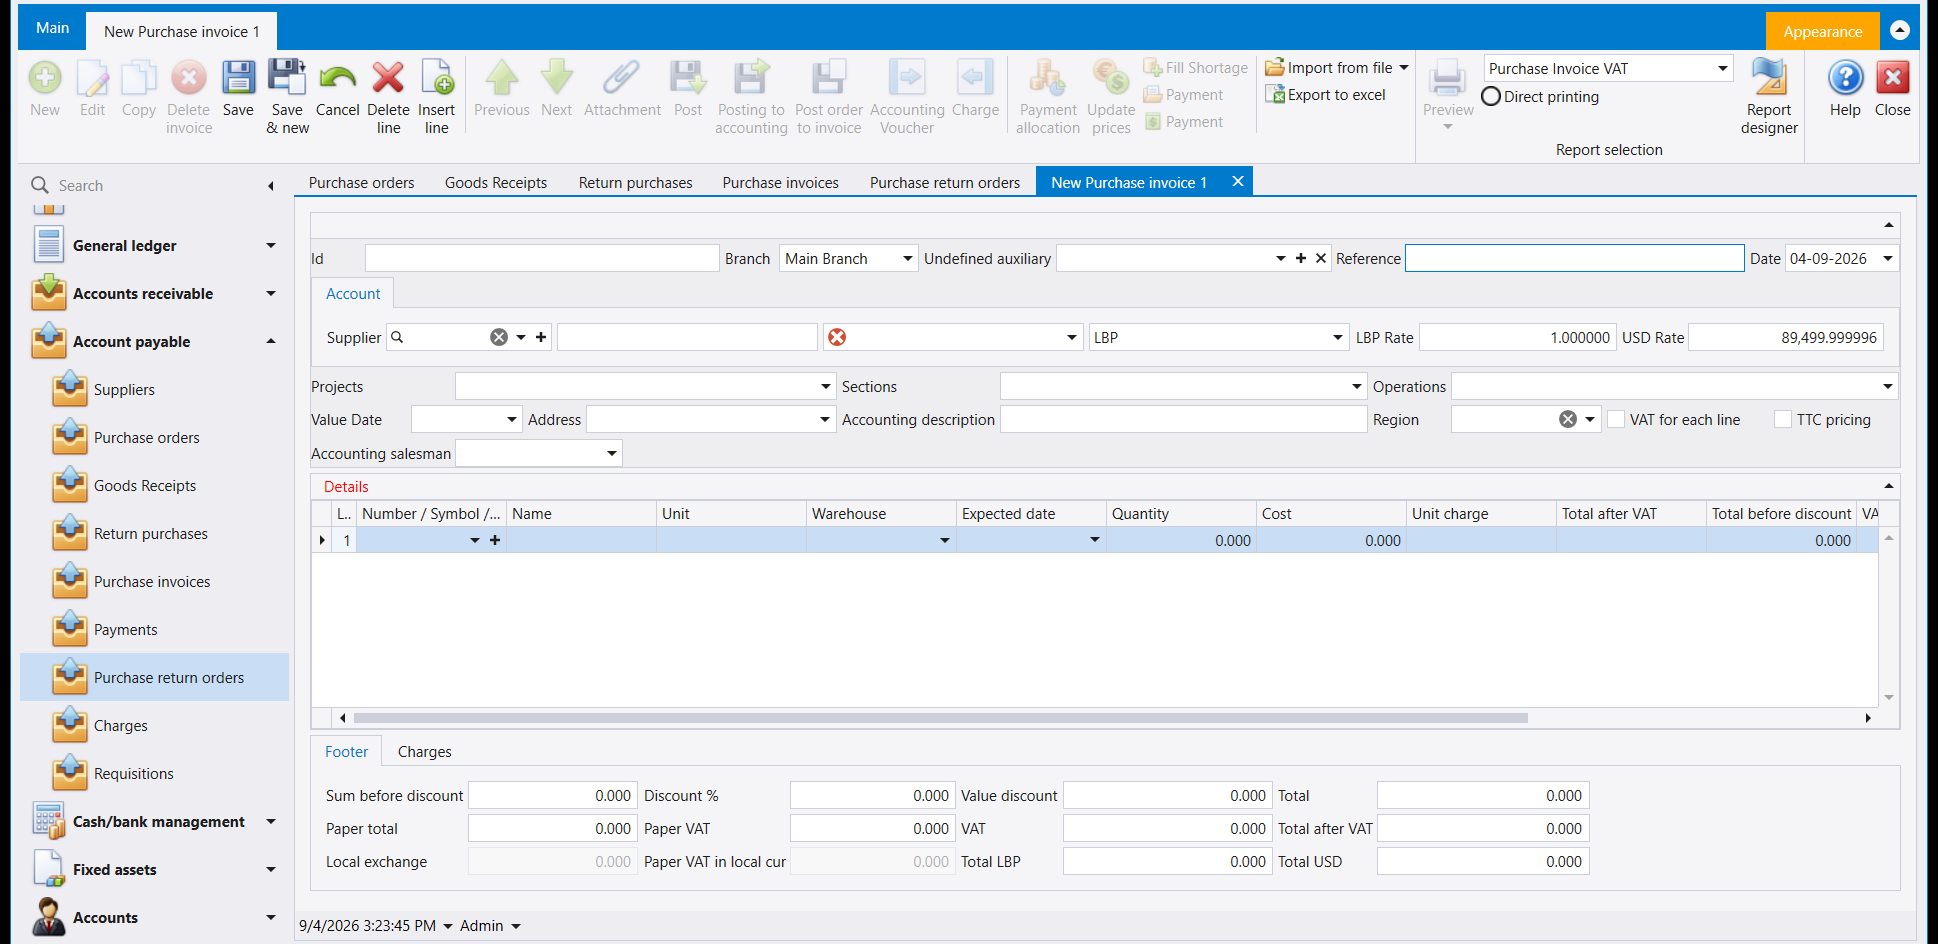Viewport: 1938px width, 944px height.
Task: Expand the General ledger section
Action: point(271,245)
